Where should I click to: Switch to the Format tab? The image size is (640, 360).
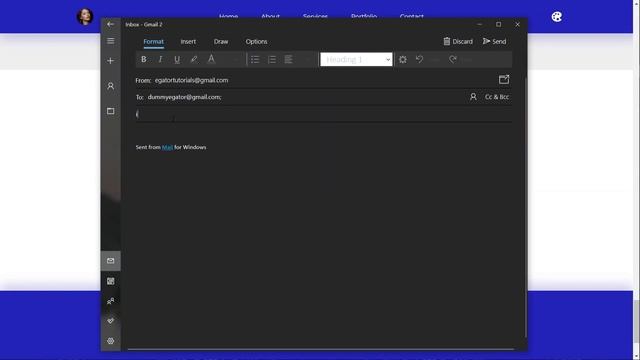point(153,42)
